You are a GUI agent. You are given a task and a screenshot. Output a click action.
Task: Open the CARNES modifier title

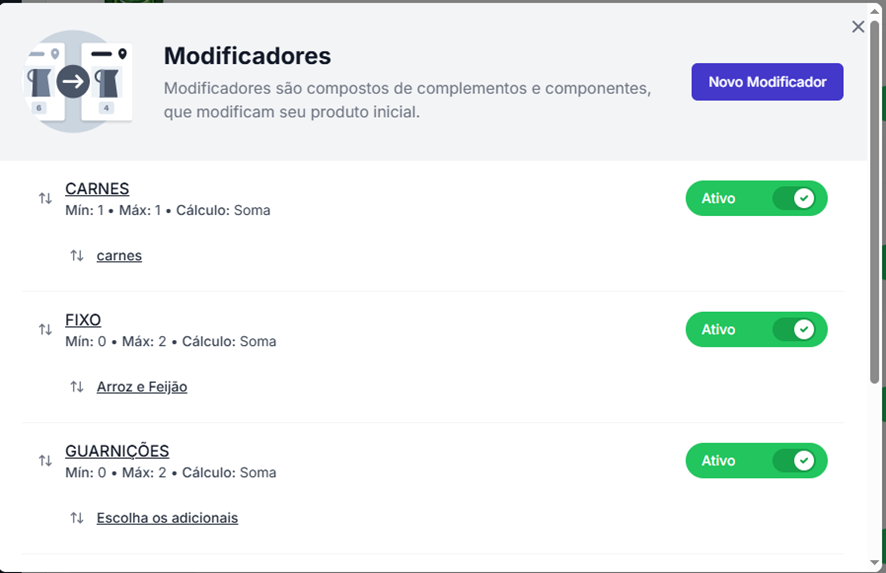pos(97,188)
